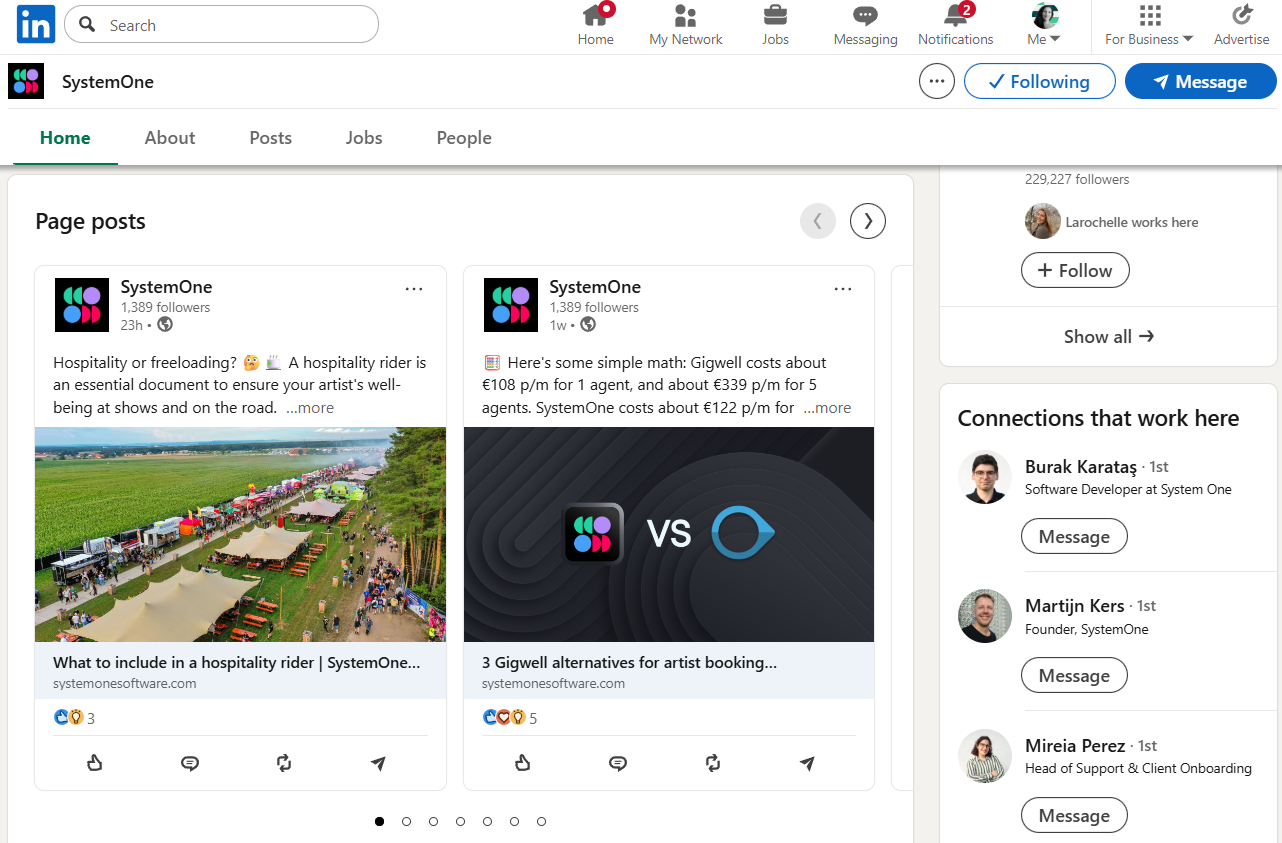Click SystemOne avatar on the 23h post
This screenshot has width=1282, height=843.
pos(82,305)
